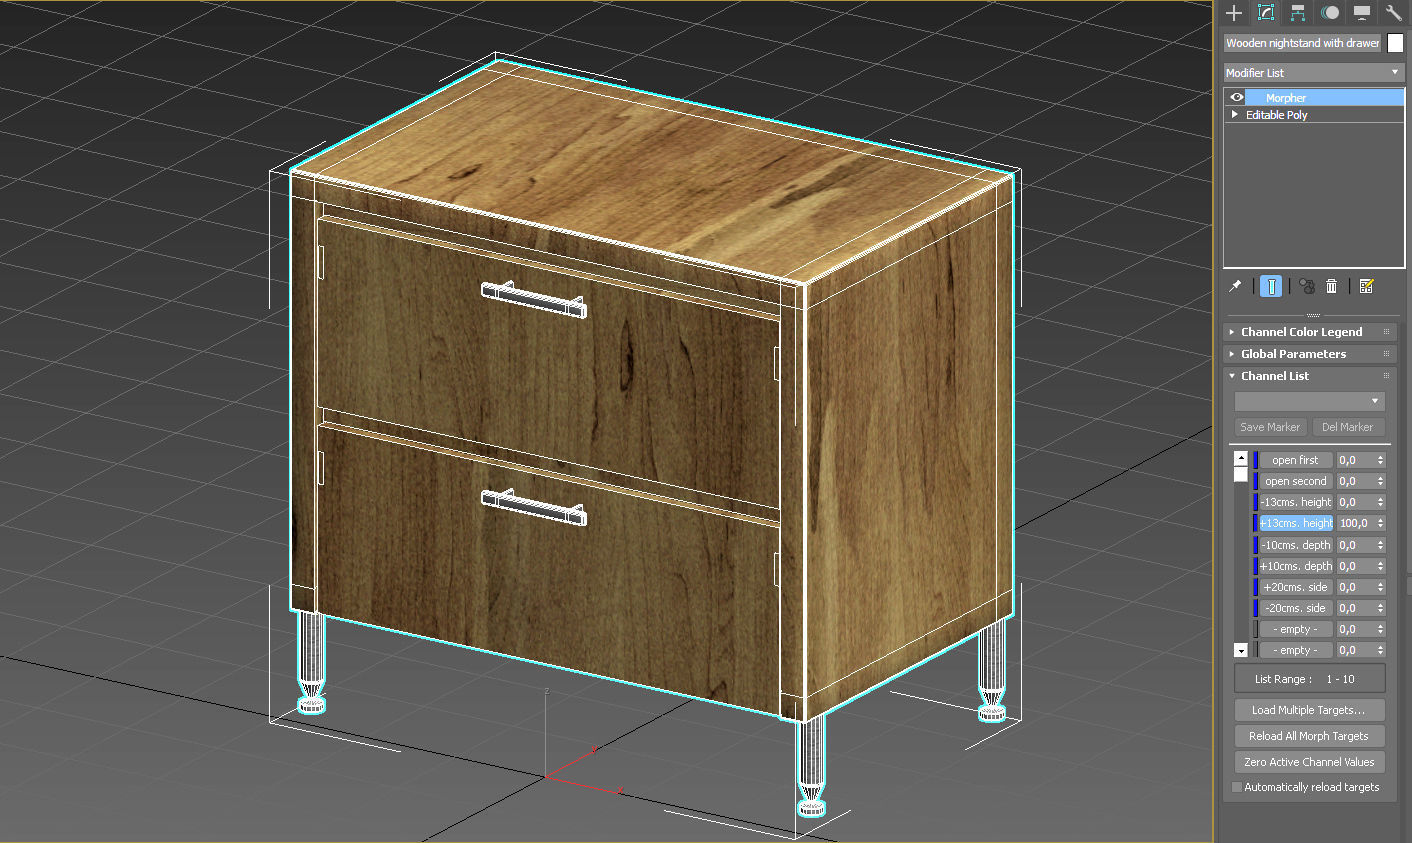Viewport: 1412px width, 843px height.
Task: Open the Modifier List dropdown
Action: pos(1314,72)
